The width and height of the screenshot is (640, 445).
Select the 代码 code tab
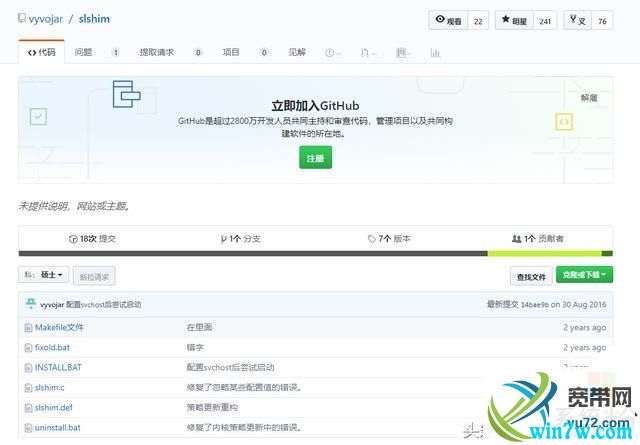point(42,52)
